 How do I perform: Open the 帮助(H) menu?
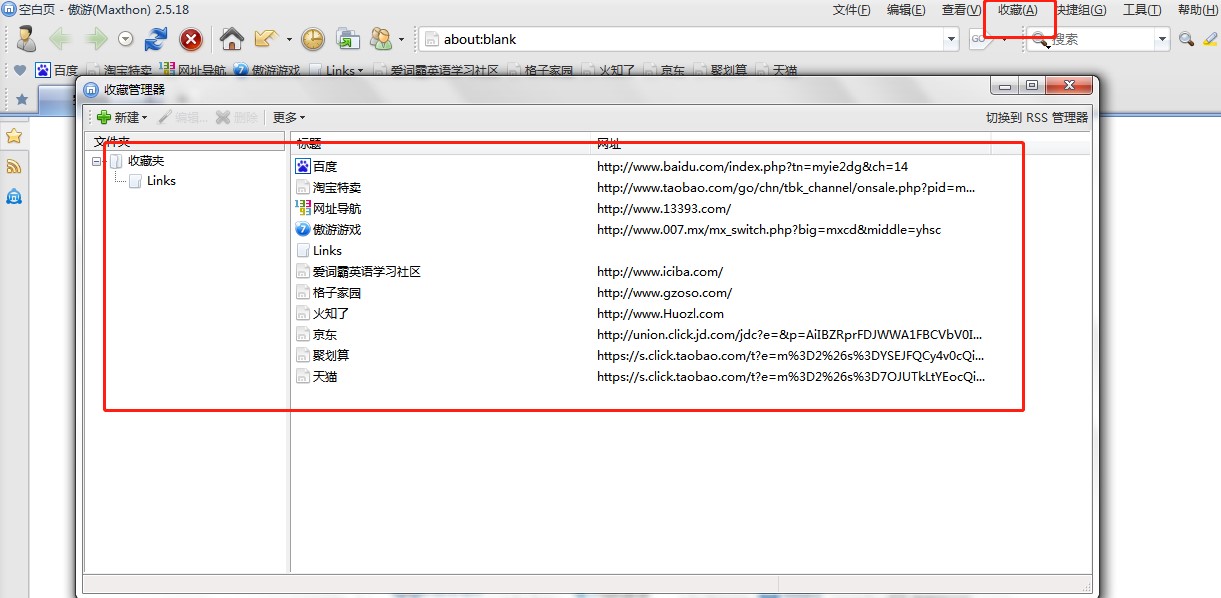tap(1197, 10)
